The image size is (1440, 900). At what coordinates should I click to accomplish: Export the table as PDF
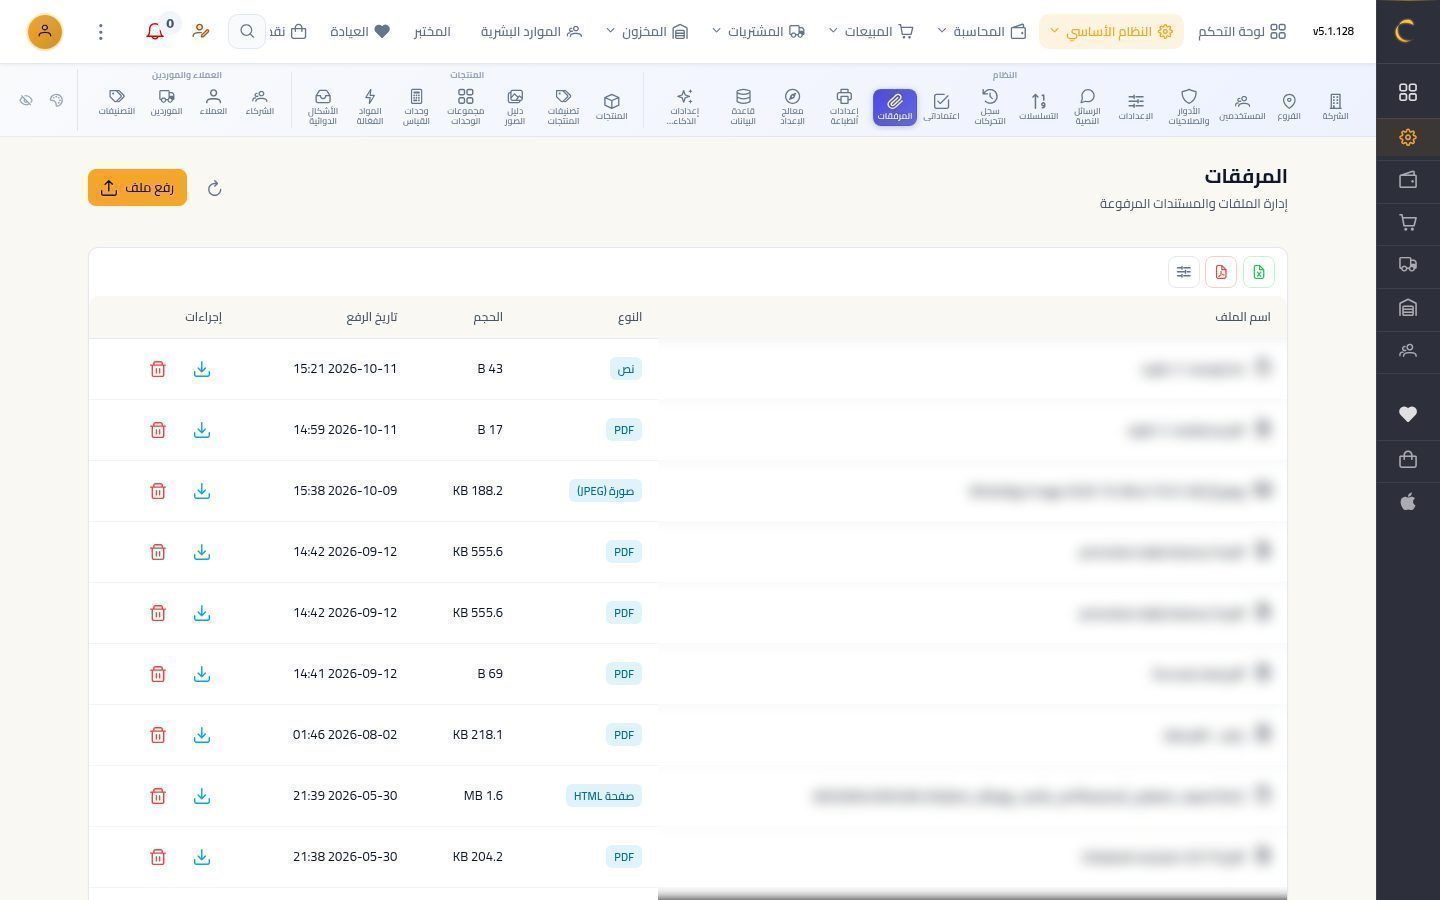tap(1221, 272)
